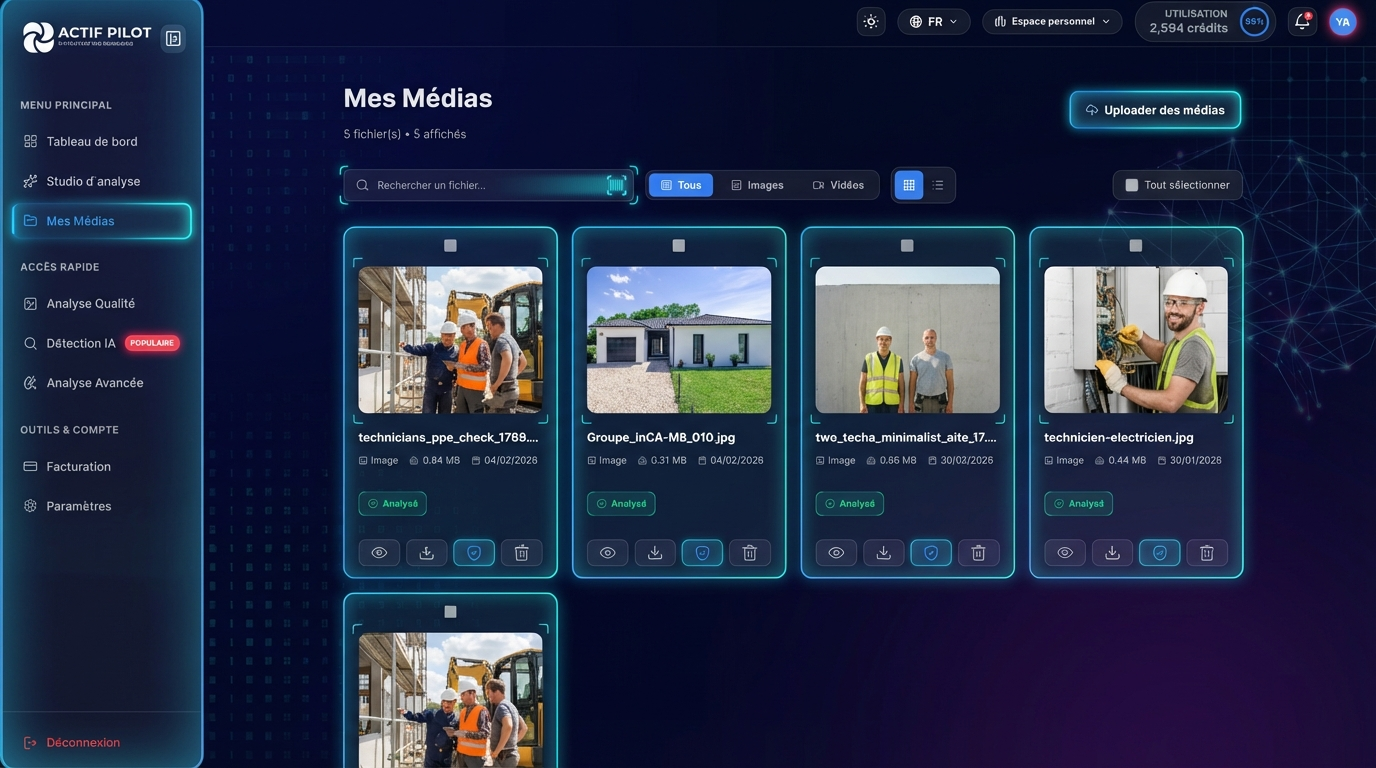This screenshot has width=1376, height=768.
Task: Open notifications bell icon
Action: click(1302, 21)
